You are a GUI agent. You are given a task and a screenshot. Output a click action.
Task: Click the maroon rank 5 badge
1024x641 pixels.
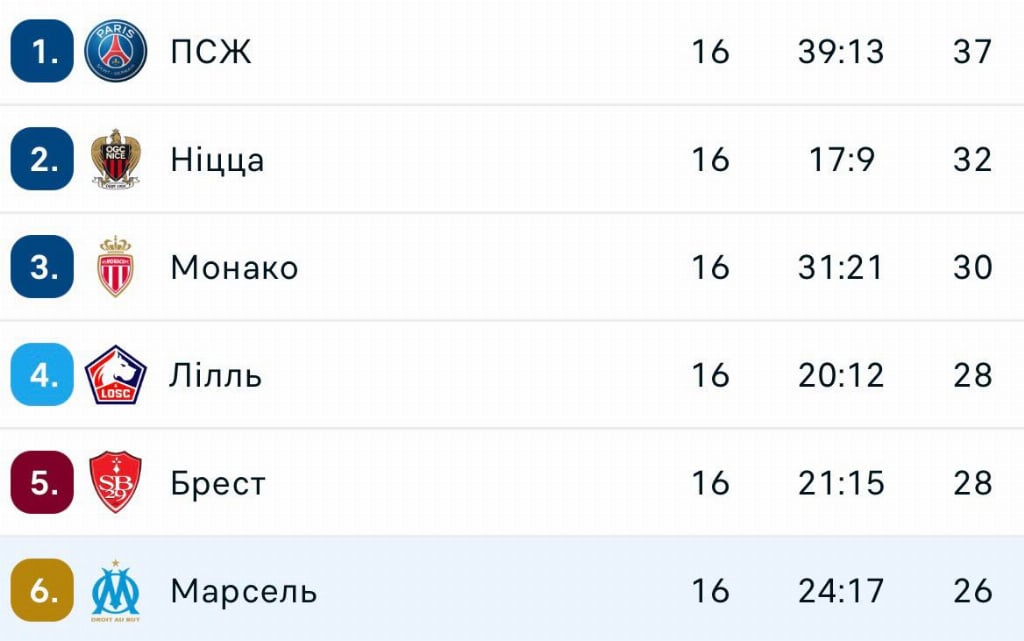click(x=42, y=483)
